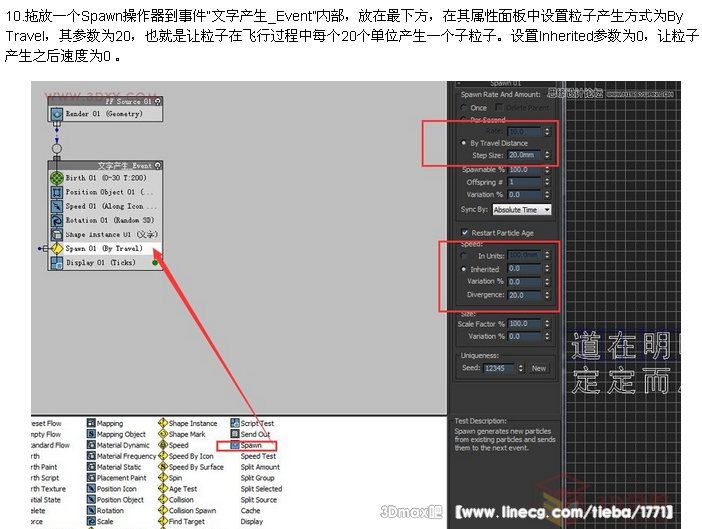
Task: Choose Mapping Object operator from the depot
Action: coord(121,435)
